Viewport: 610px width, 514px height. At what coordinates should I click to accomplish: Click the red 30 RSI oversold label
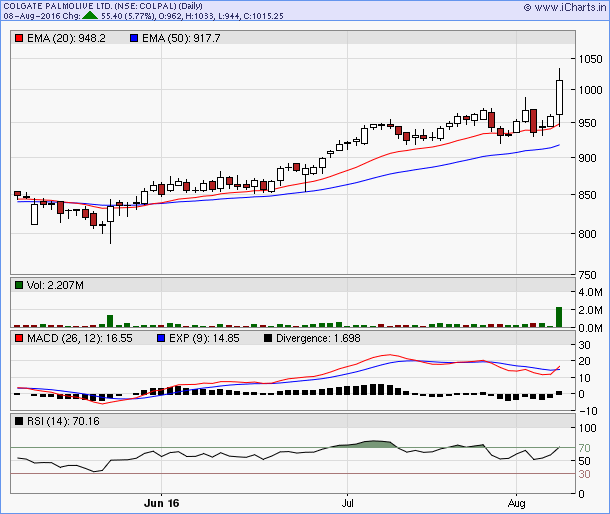(584, 474)
